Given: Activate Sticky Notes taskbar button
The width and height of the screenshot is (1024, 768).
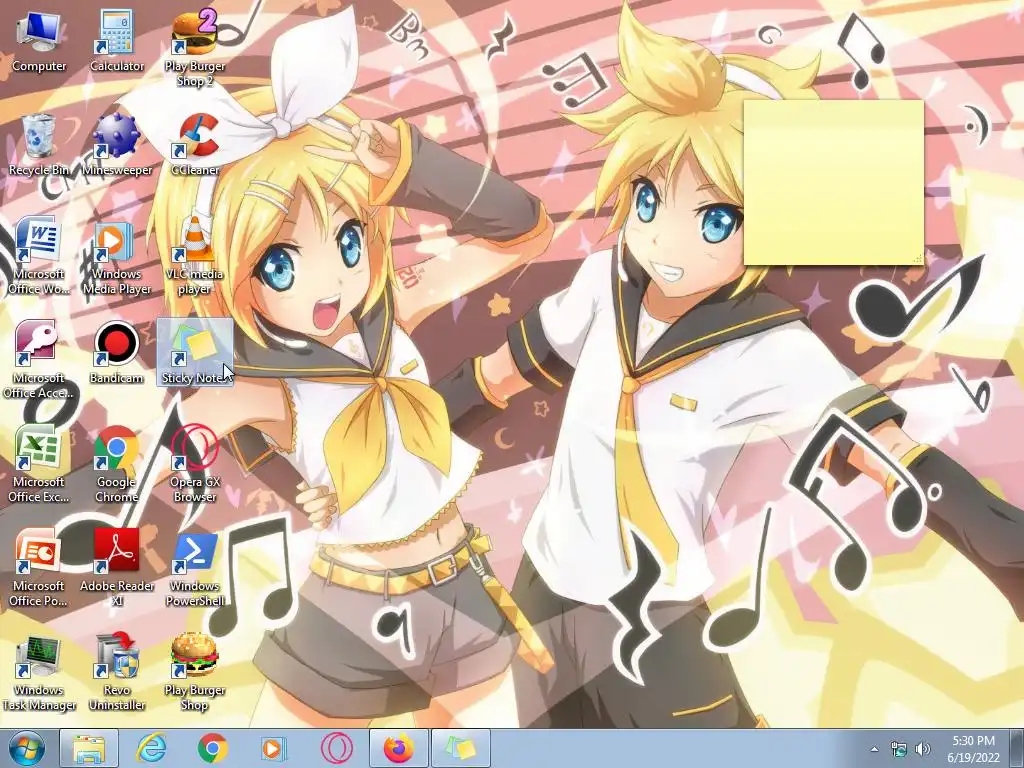Looking at the screenshot, I should pos(460,748).
